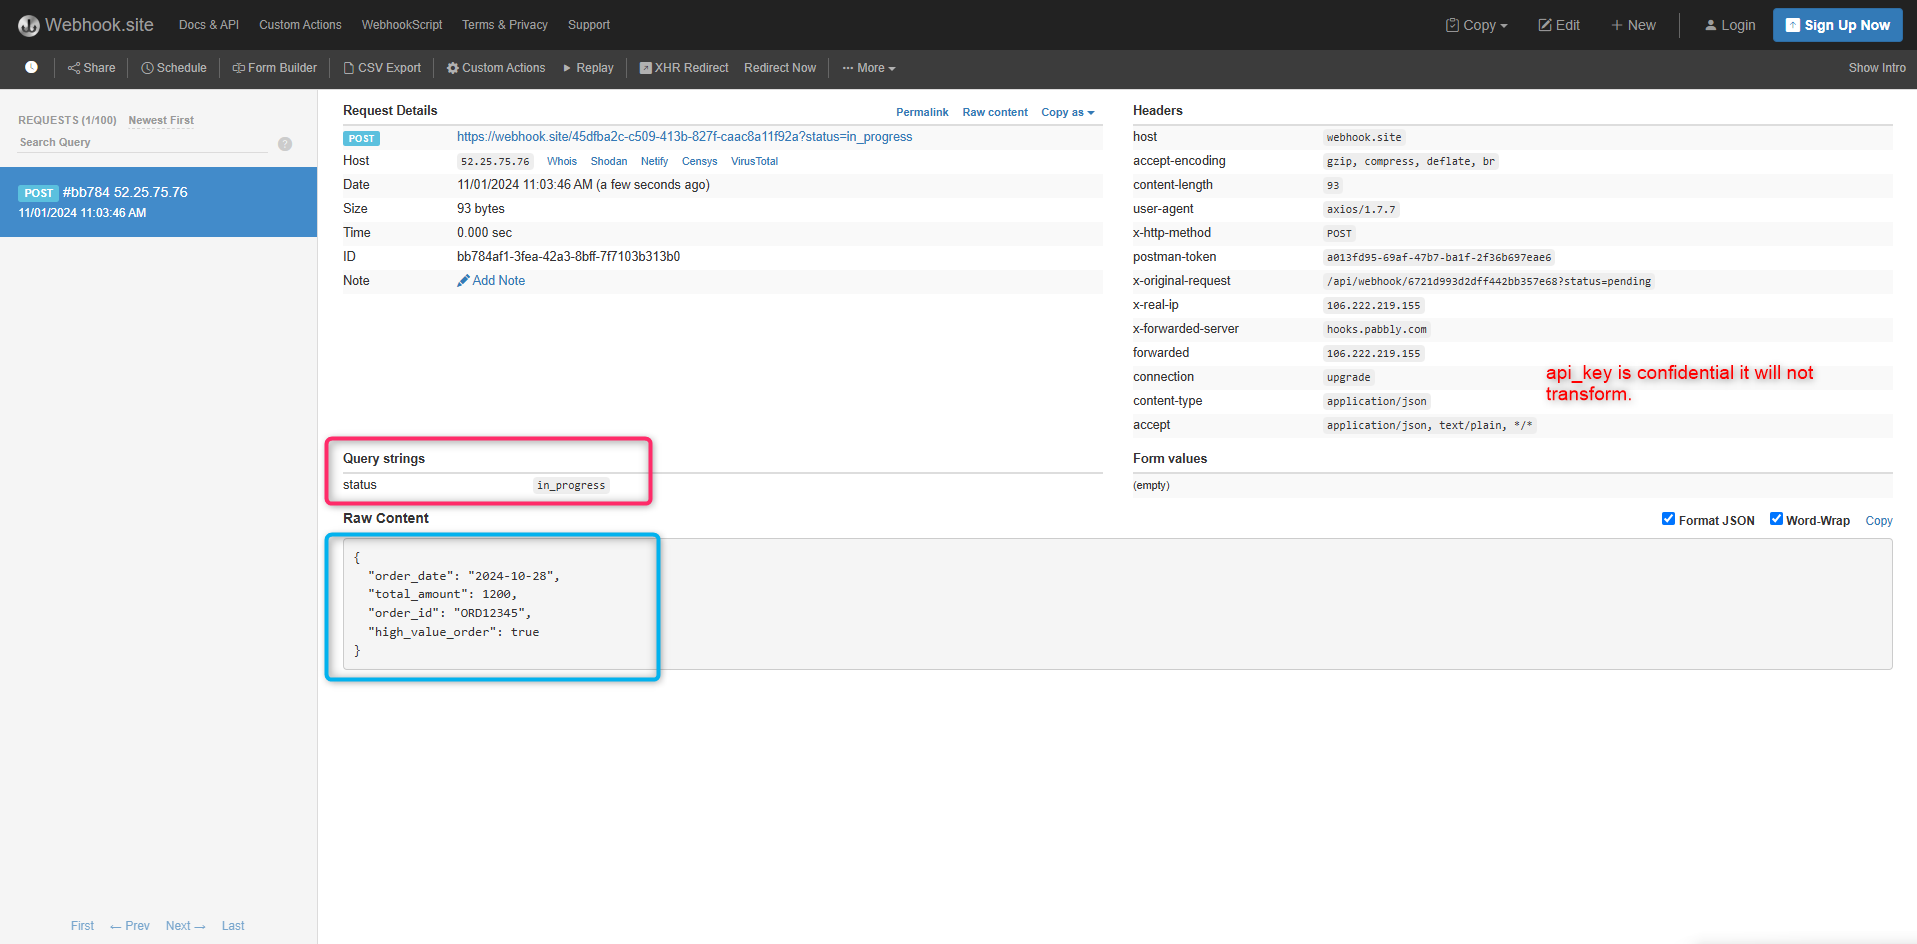
Task: Open the Form Builder
Action: [274, 68]
